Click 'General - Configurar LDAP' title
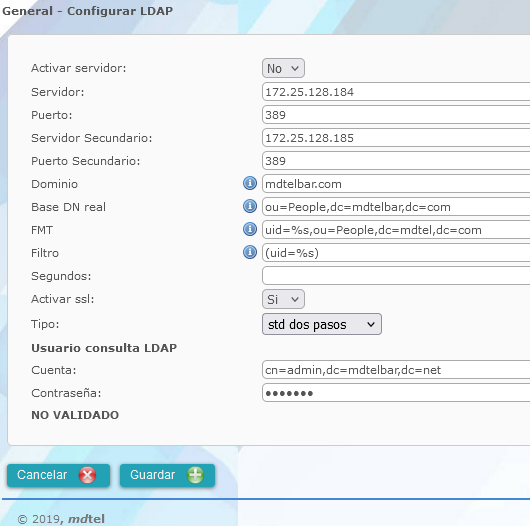 click(88, 11)
